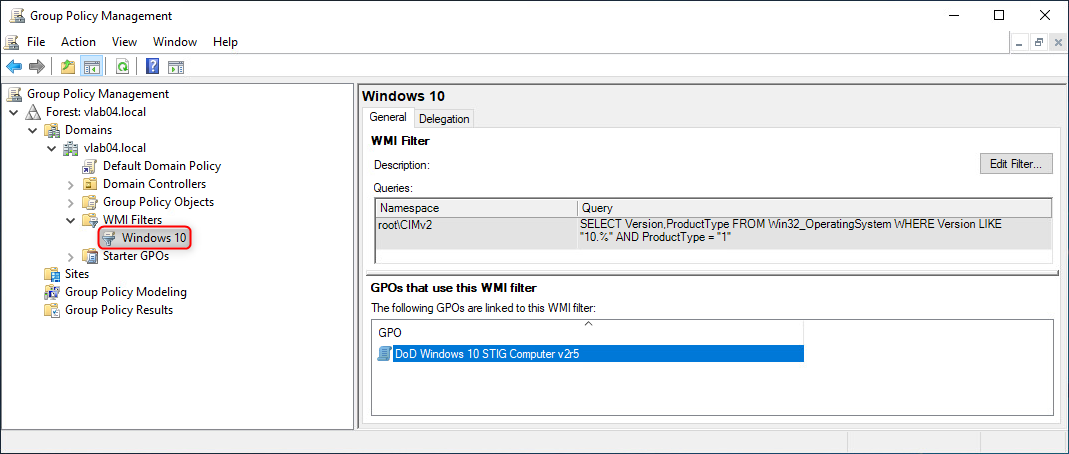Switch to the Delegation tab
Screen dimensions: 1069x454
tap(444, 119)
